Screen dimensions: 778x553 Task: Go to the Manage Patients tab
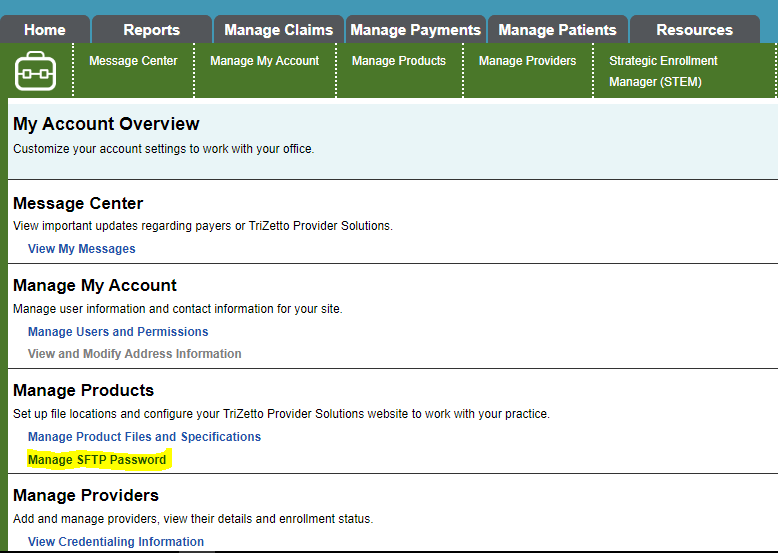557,29
